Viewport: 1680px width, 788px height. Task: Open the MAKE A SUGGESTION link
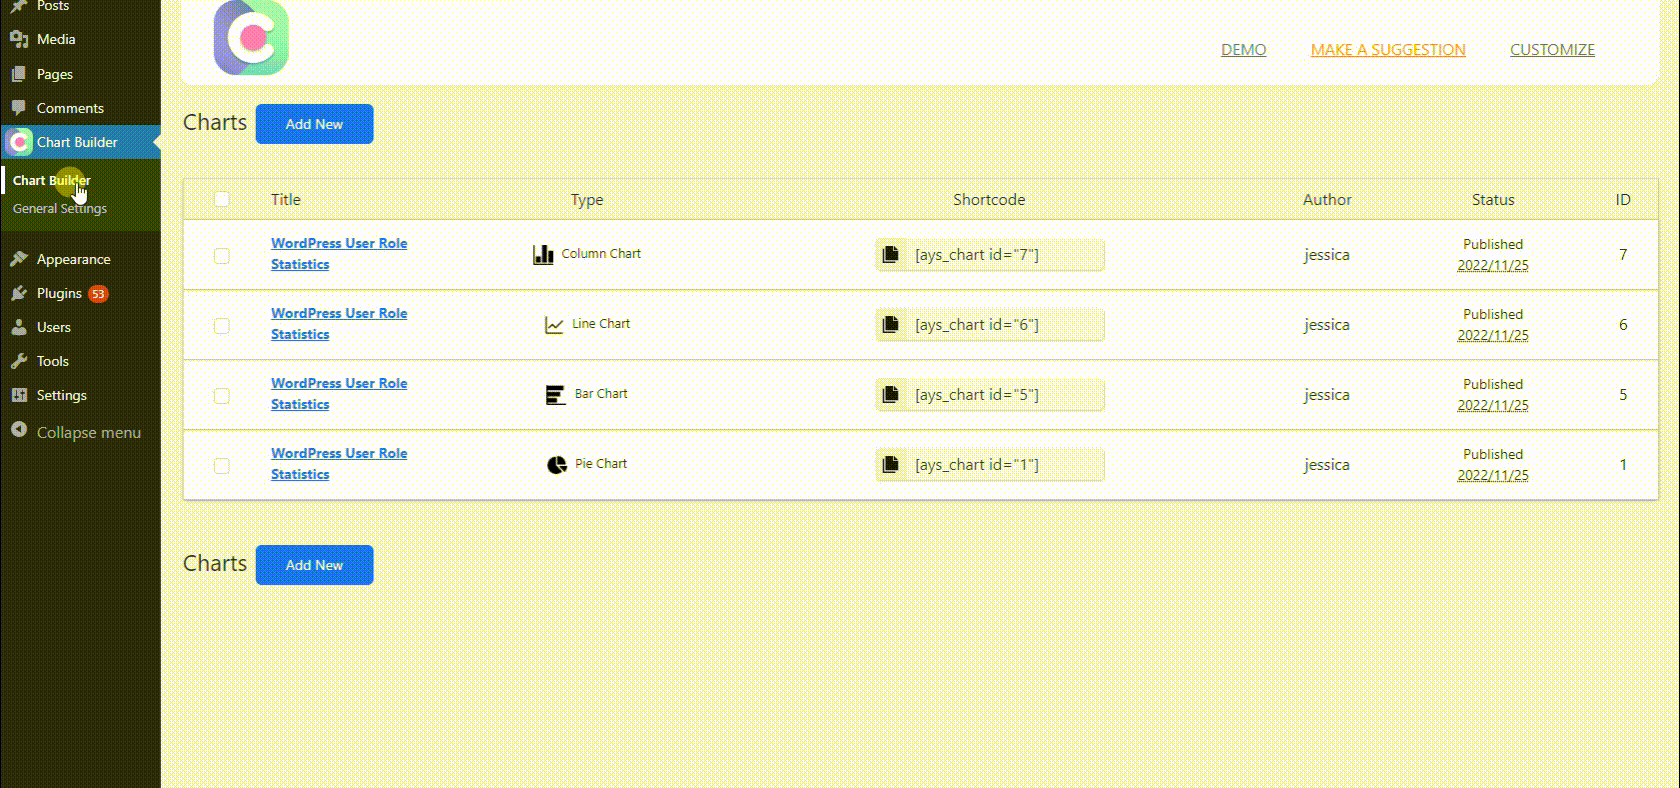1388,49
